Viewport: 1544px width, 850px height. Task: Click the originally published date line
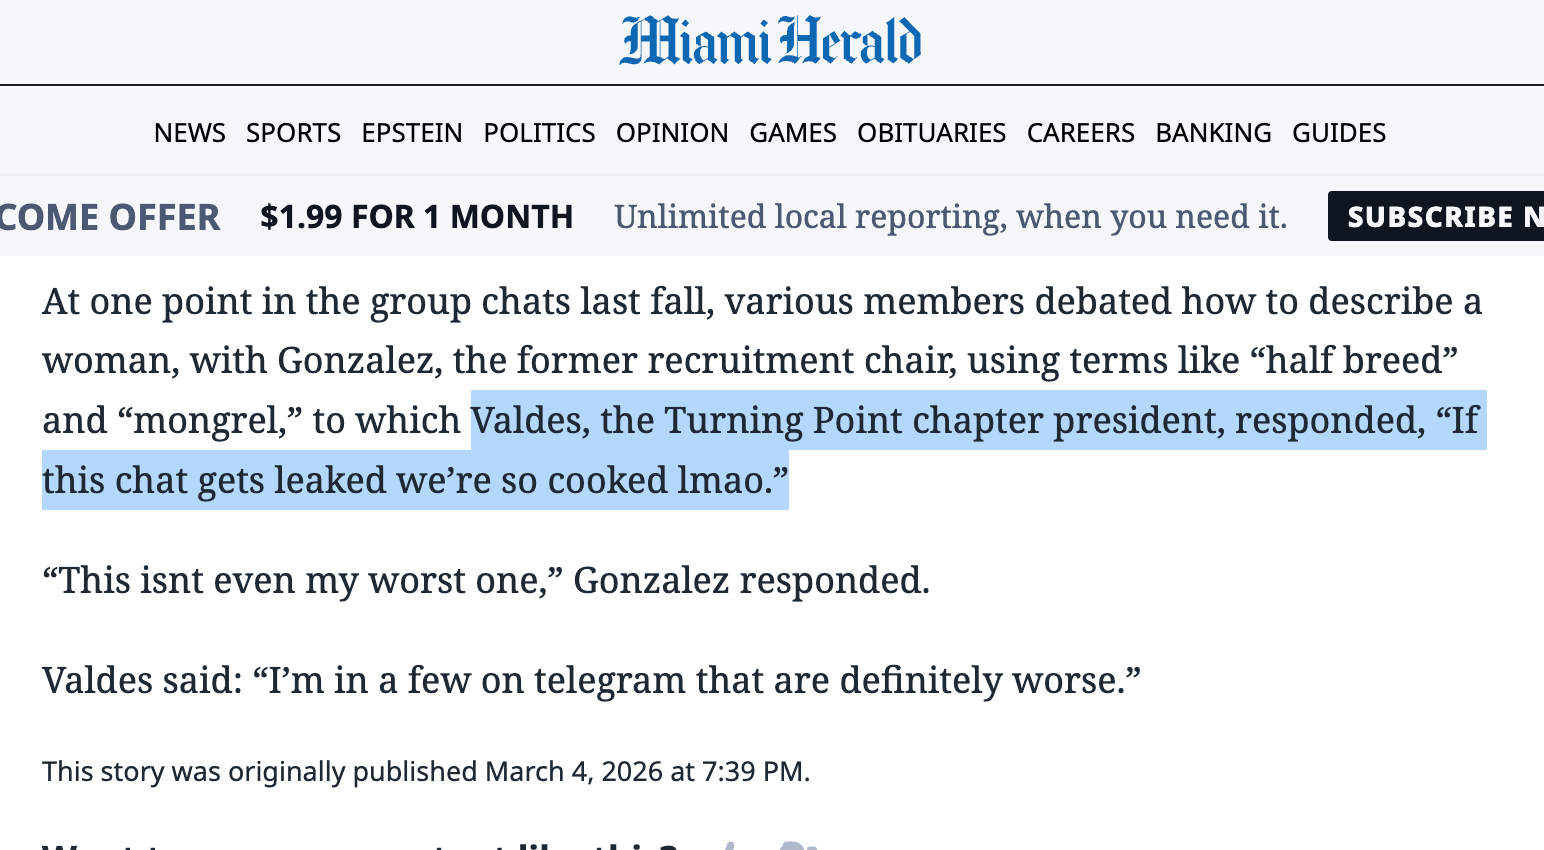pos(426,772)
